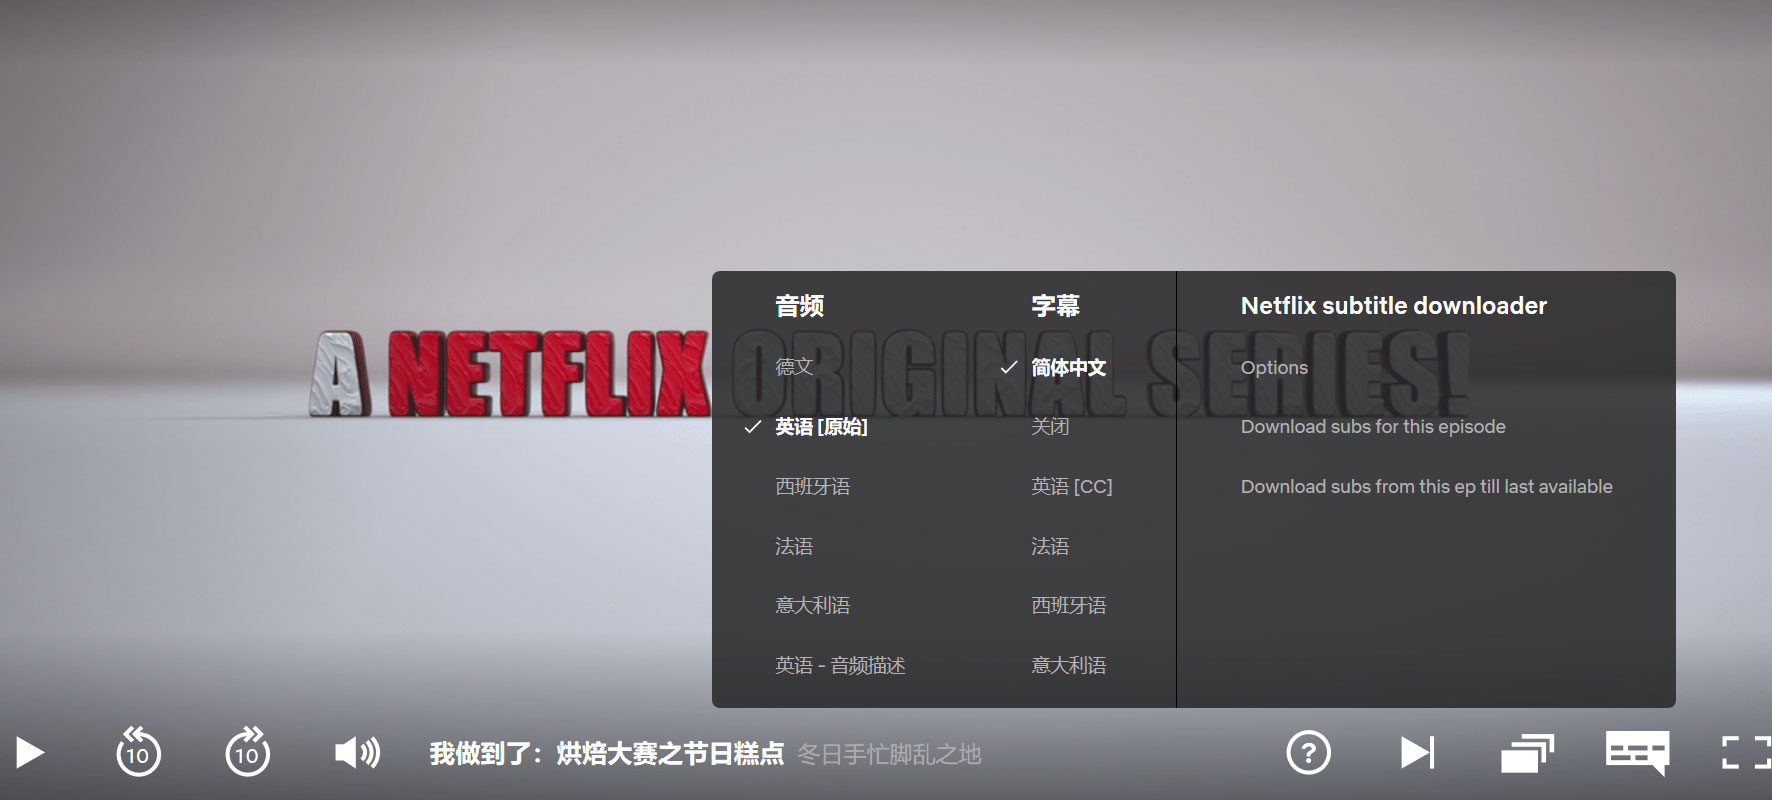Screen dimensions: 1772x800
Task: Click the episode title 冬日手忙脚乱之地
Action: click(x=889, y=754)
